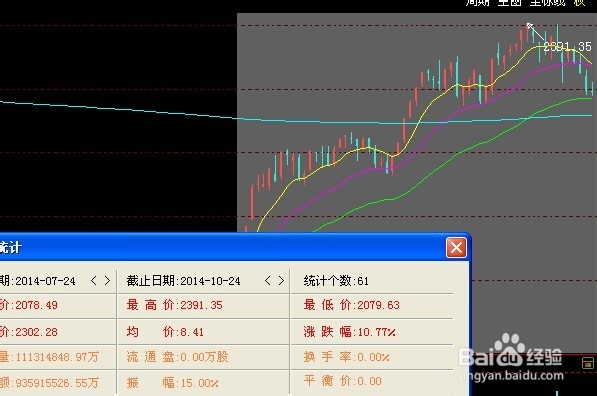Select the 截止日期:2014-10-24 field
This screenshot has width=597, height=396.
click(x=184, y=281)
